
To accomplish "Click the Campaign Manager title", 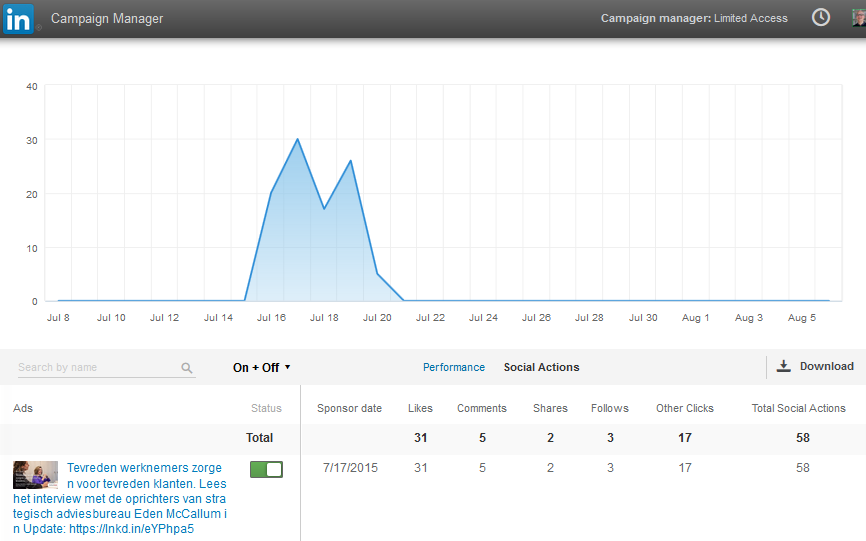I will click(107, 18).
